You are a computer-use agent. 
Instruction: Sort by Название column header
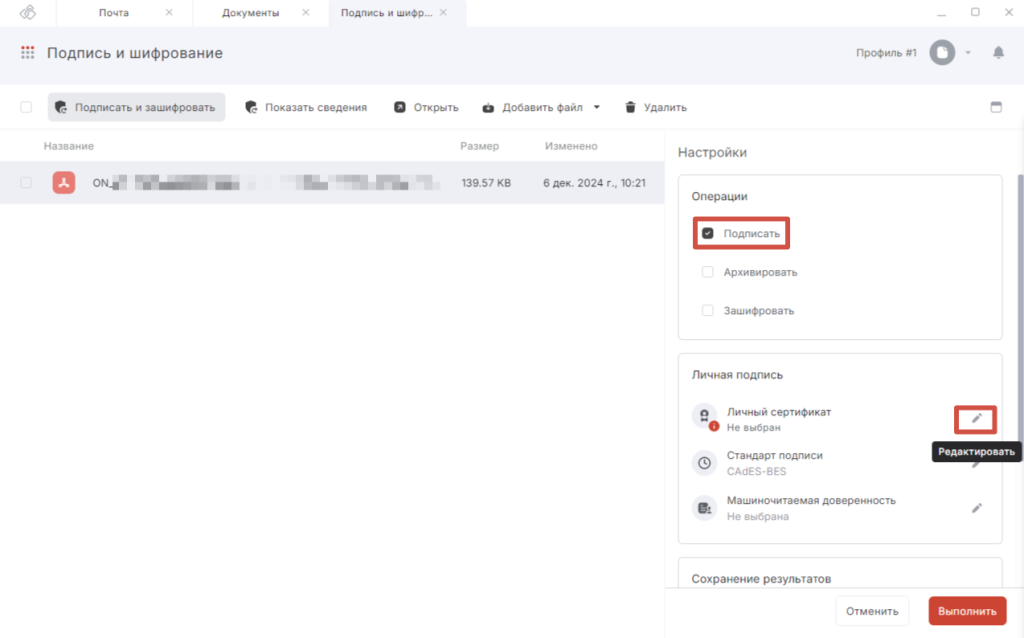[69, 146]
